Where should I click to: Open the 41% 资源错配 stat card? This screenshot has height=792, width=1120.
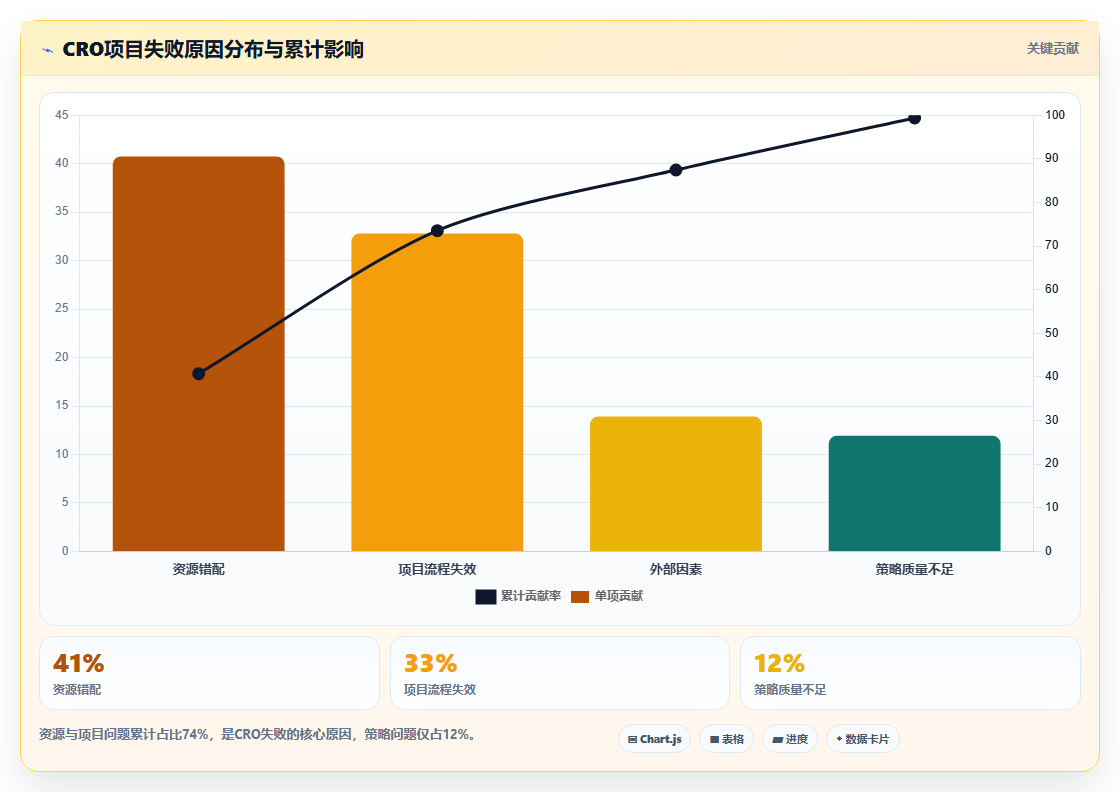209,673
